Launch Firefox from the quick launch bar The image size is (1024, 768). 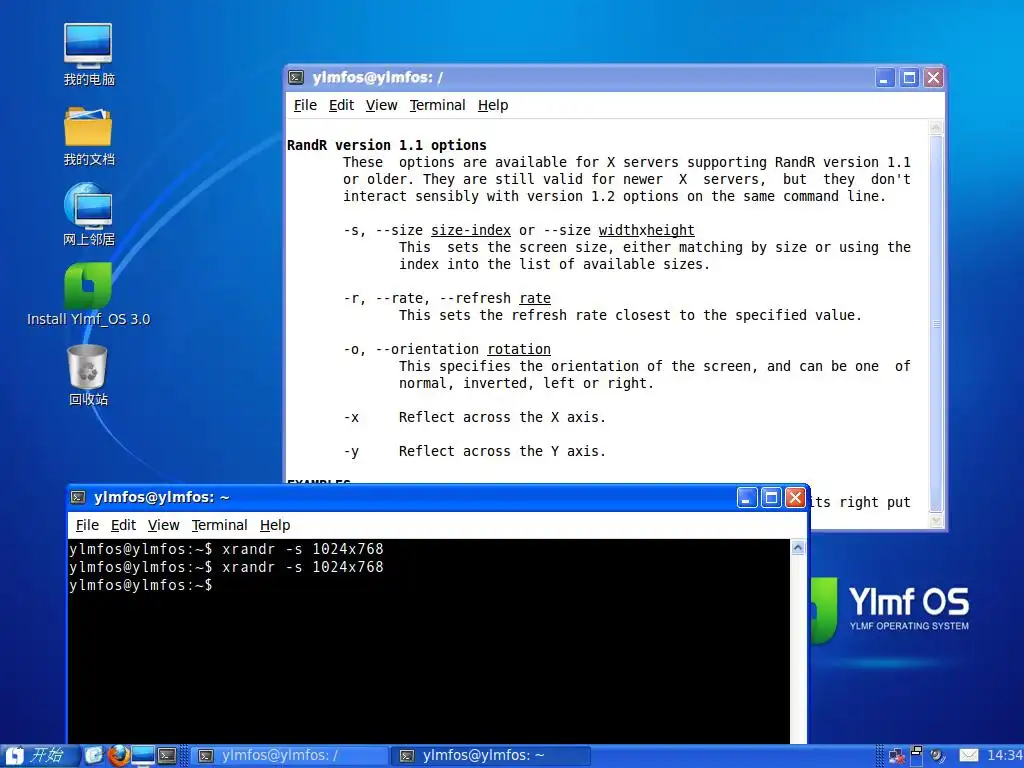(x=118, y=756)
